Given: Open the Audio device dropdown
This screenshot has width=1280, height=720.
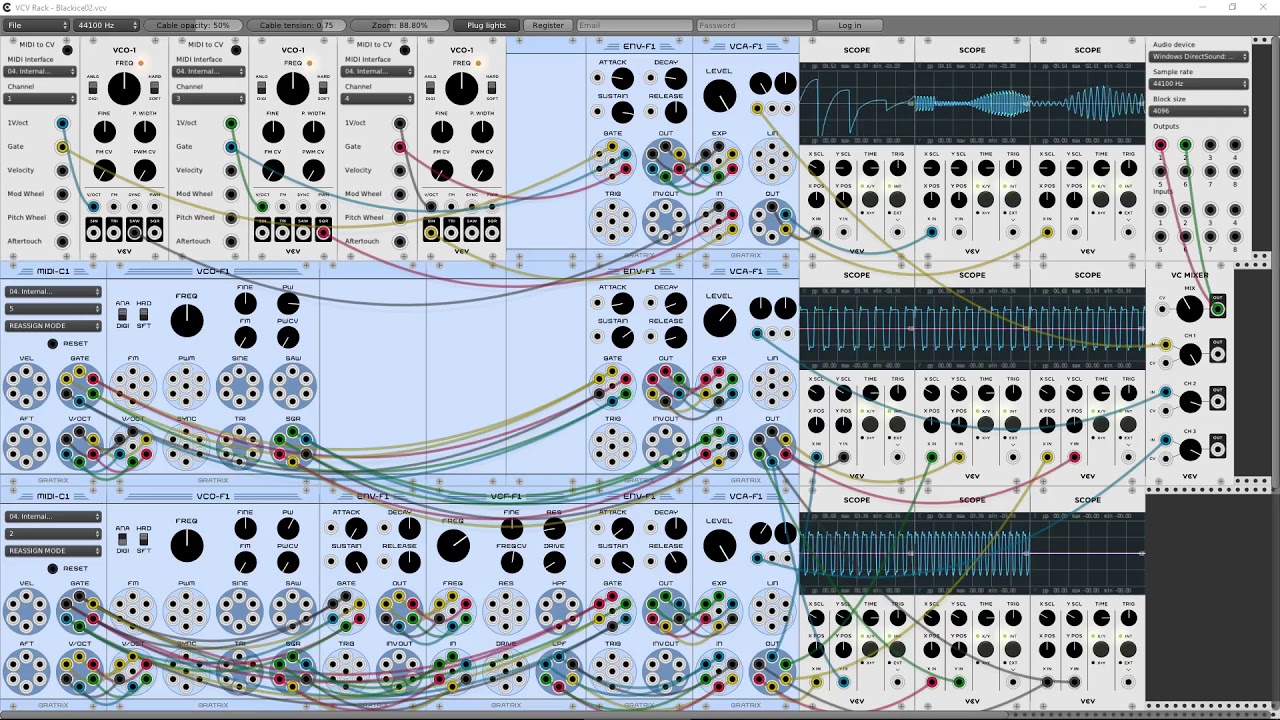Looking at the screenshot, I should [x=1200, y=57].
